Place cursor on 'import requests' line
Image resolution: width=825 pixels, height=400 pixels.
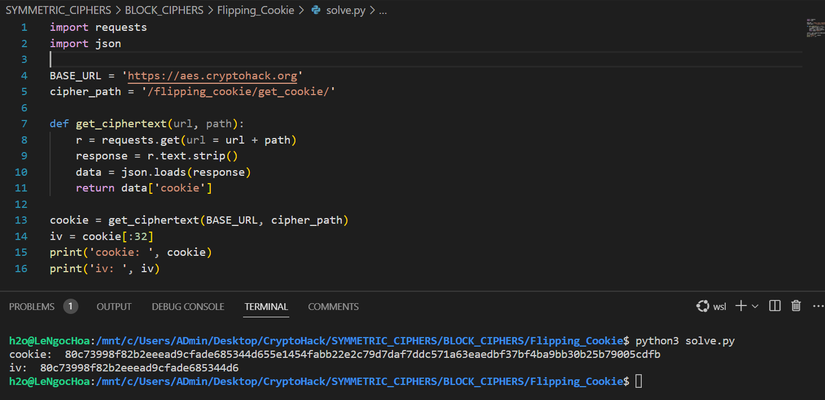[x=98, y=27]
